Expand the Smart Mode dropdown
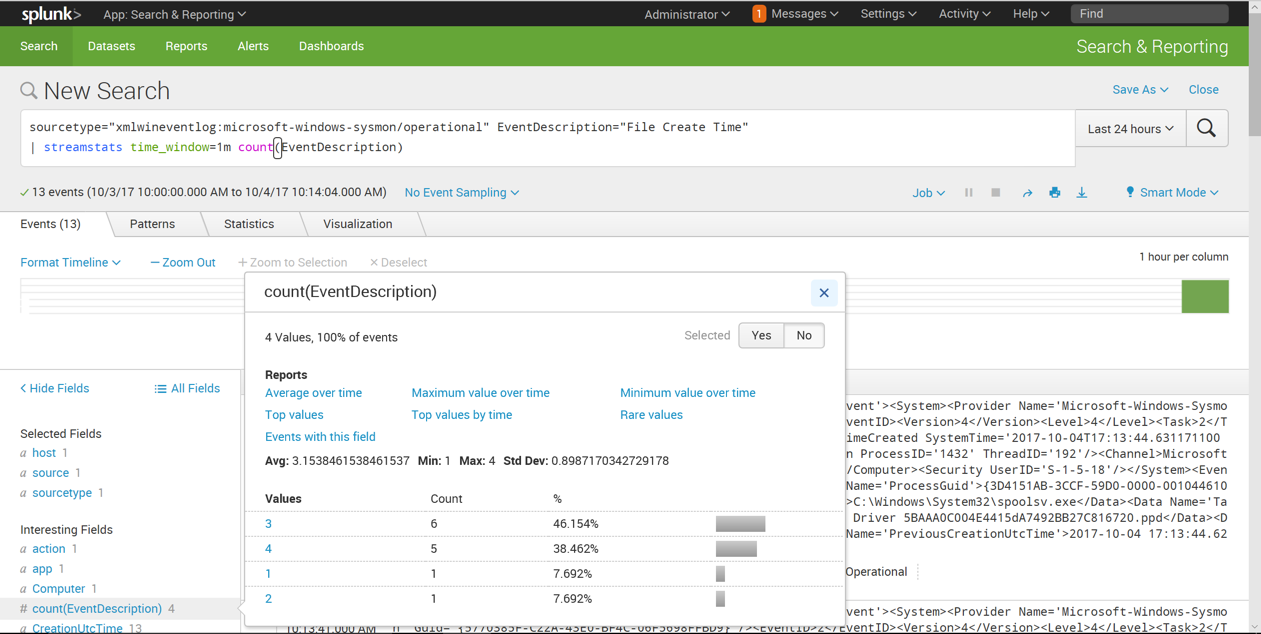Viewport: 1261px width, 634px height. pyautogui.click(x=1172, y=193)
